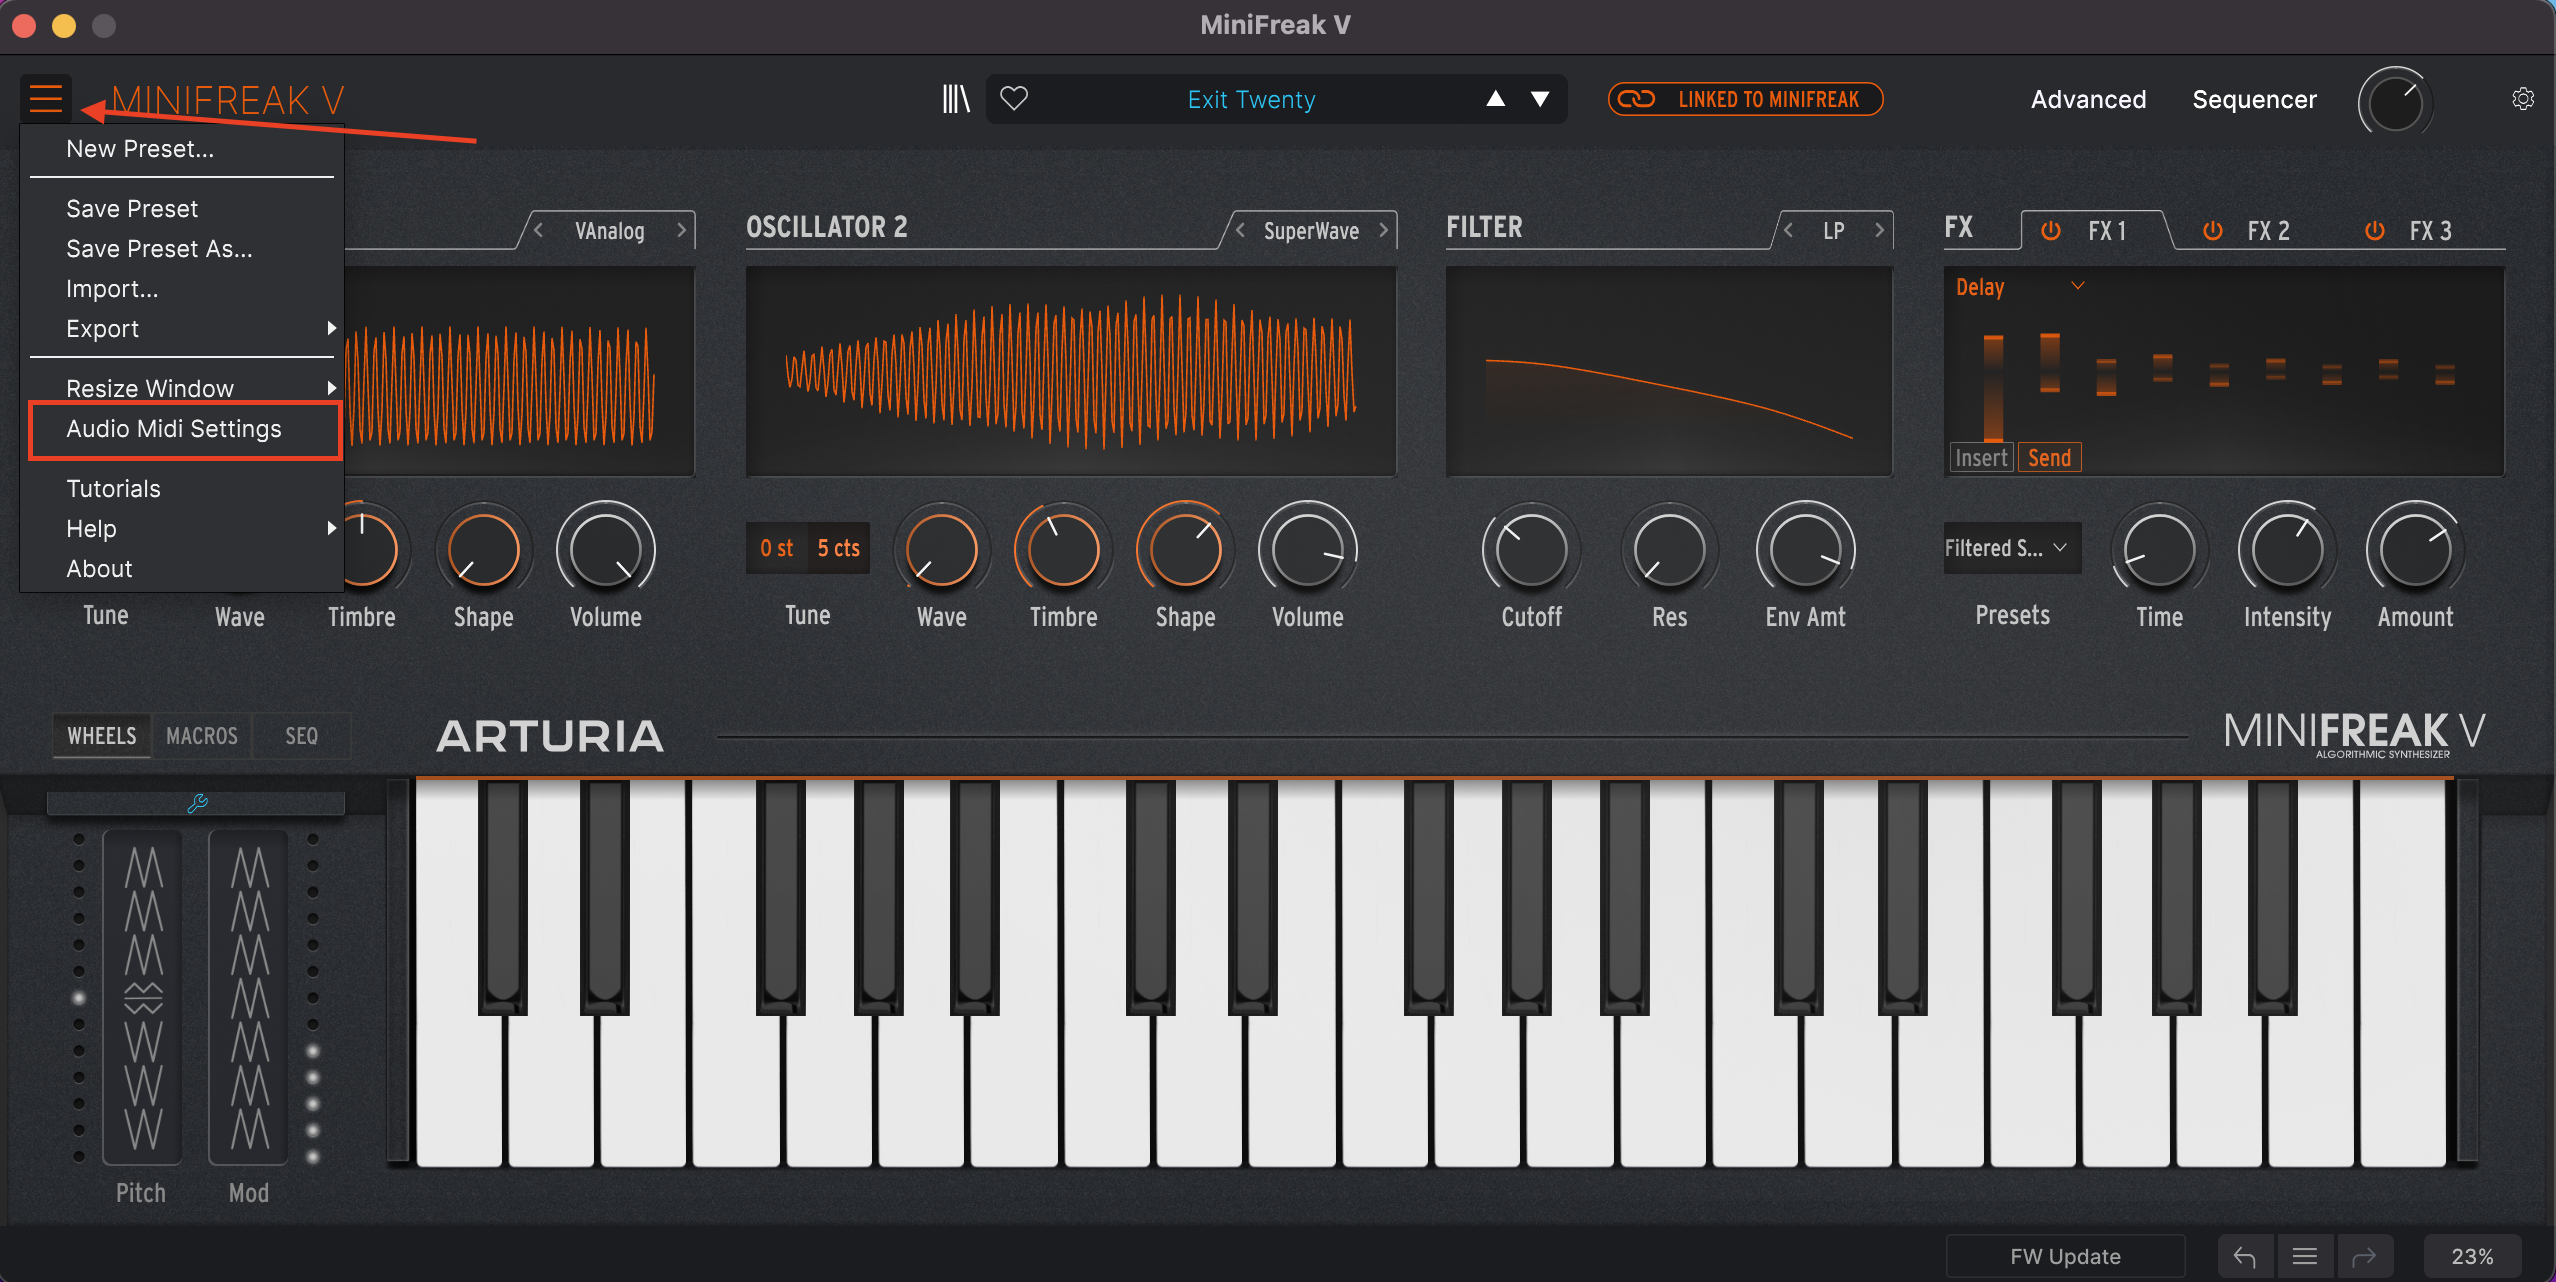Screen dimensions: 2556x1282
Task: Click the settings gear icon
Action: pyautogui.click(x=2522, y=98)
